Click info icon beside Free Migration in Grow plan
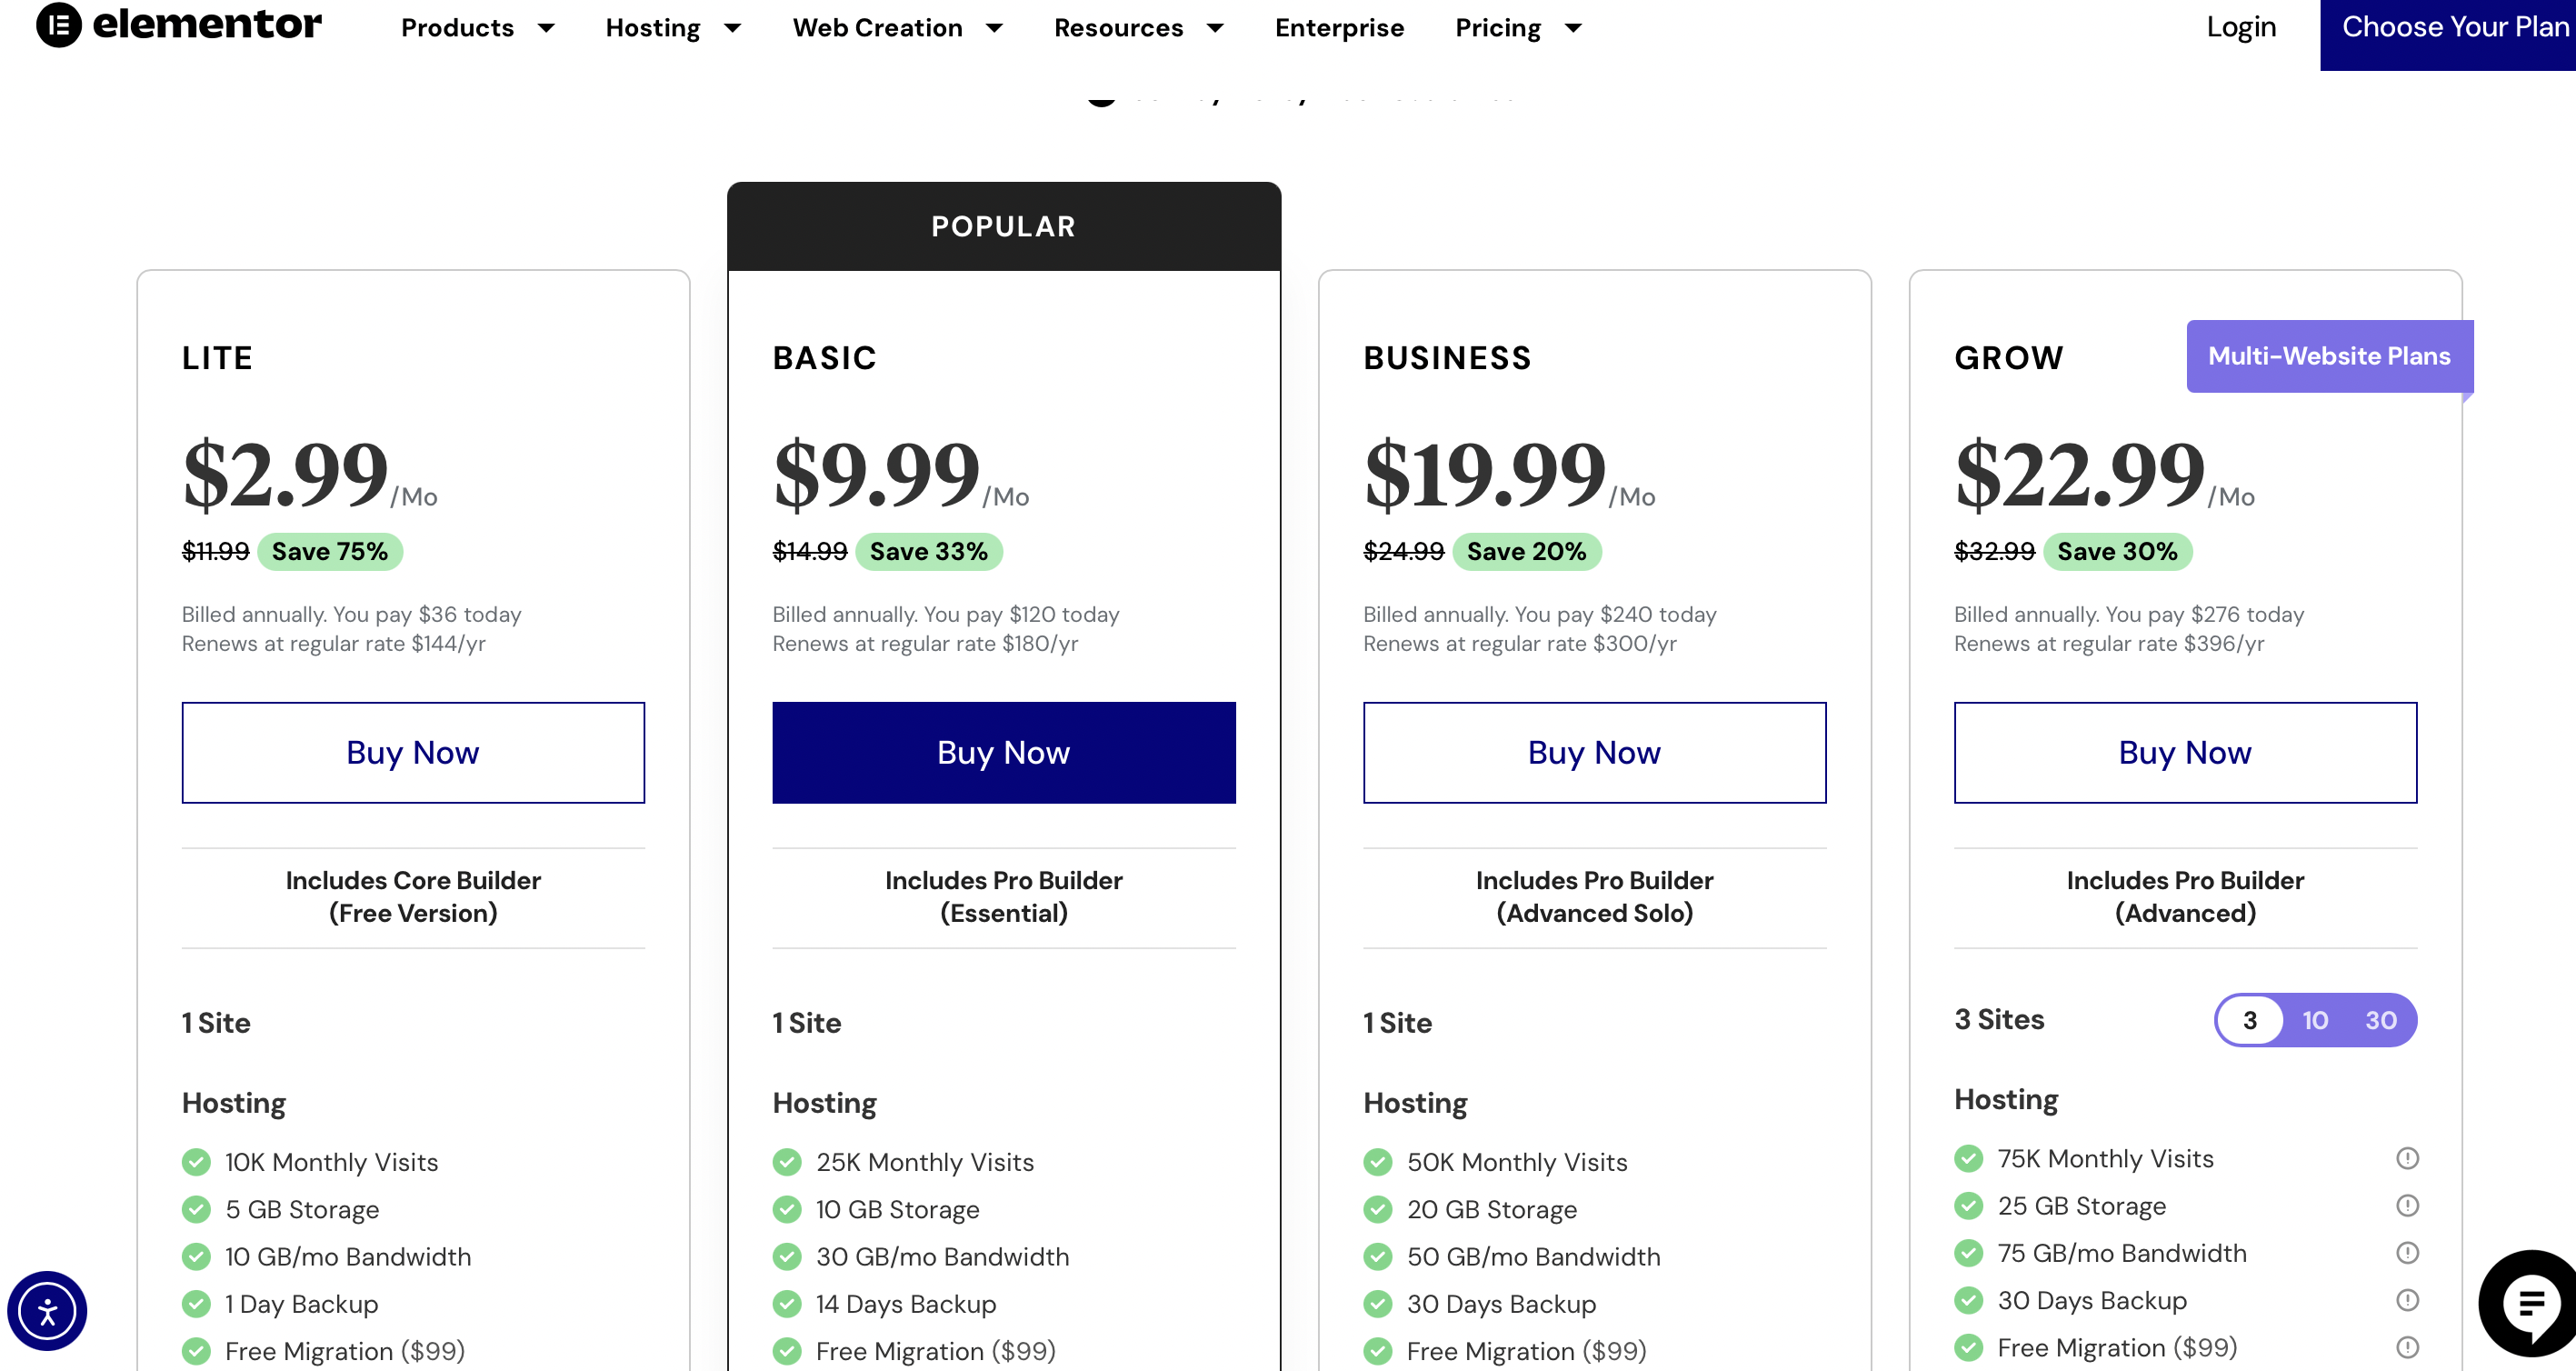The height and width of the screenshot is (1371, 2576). (x=2406, y=1346)
